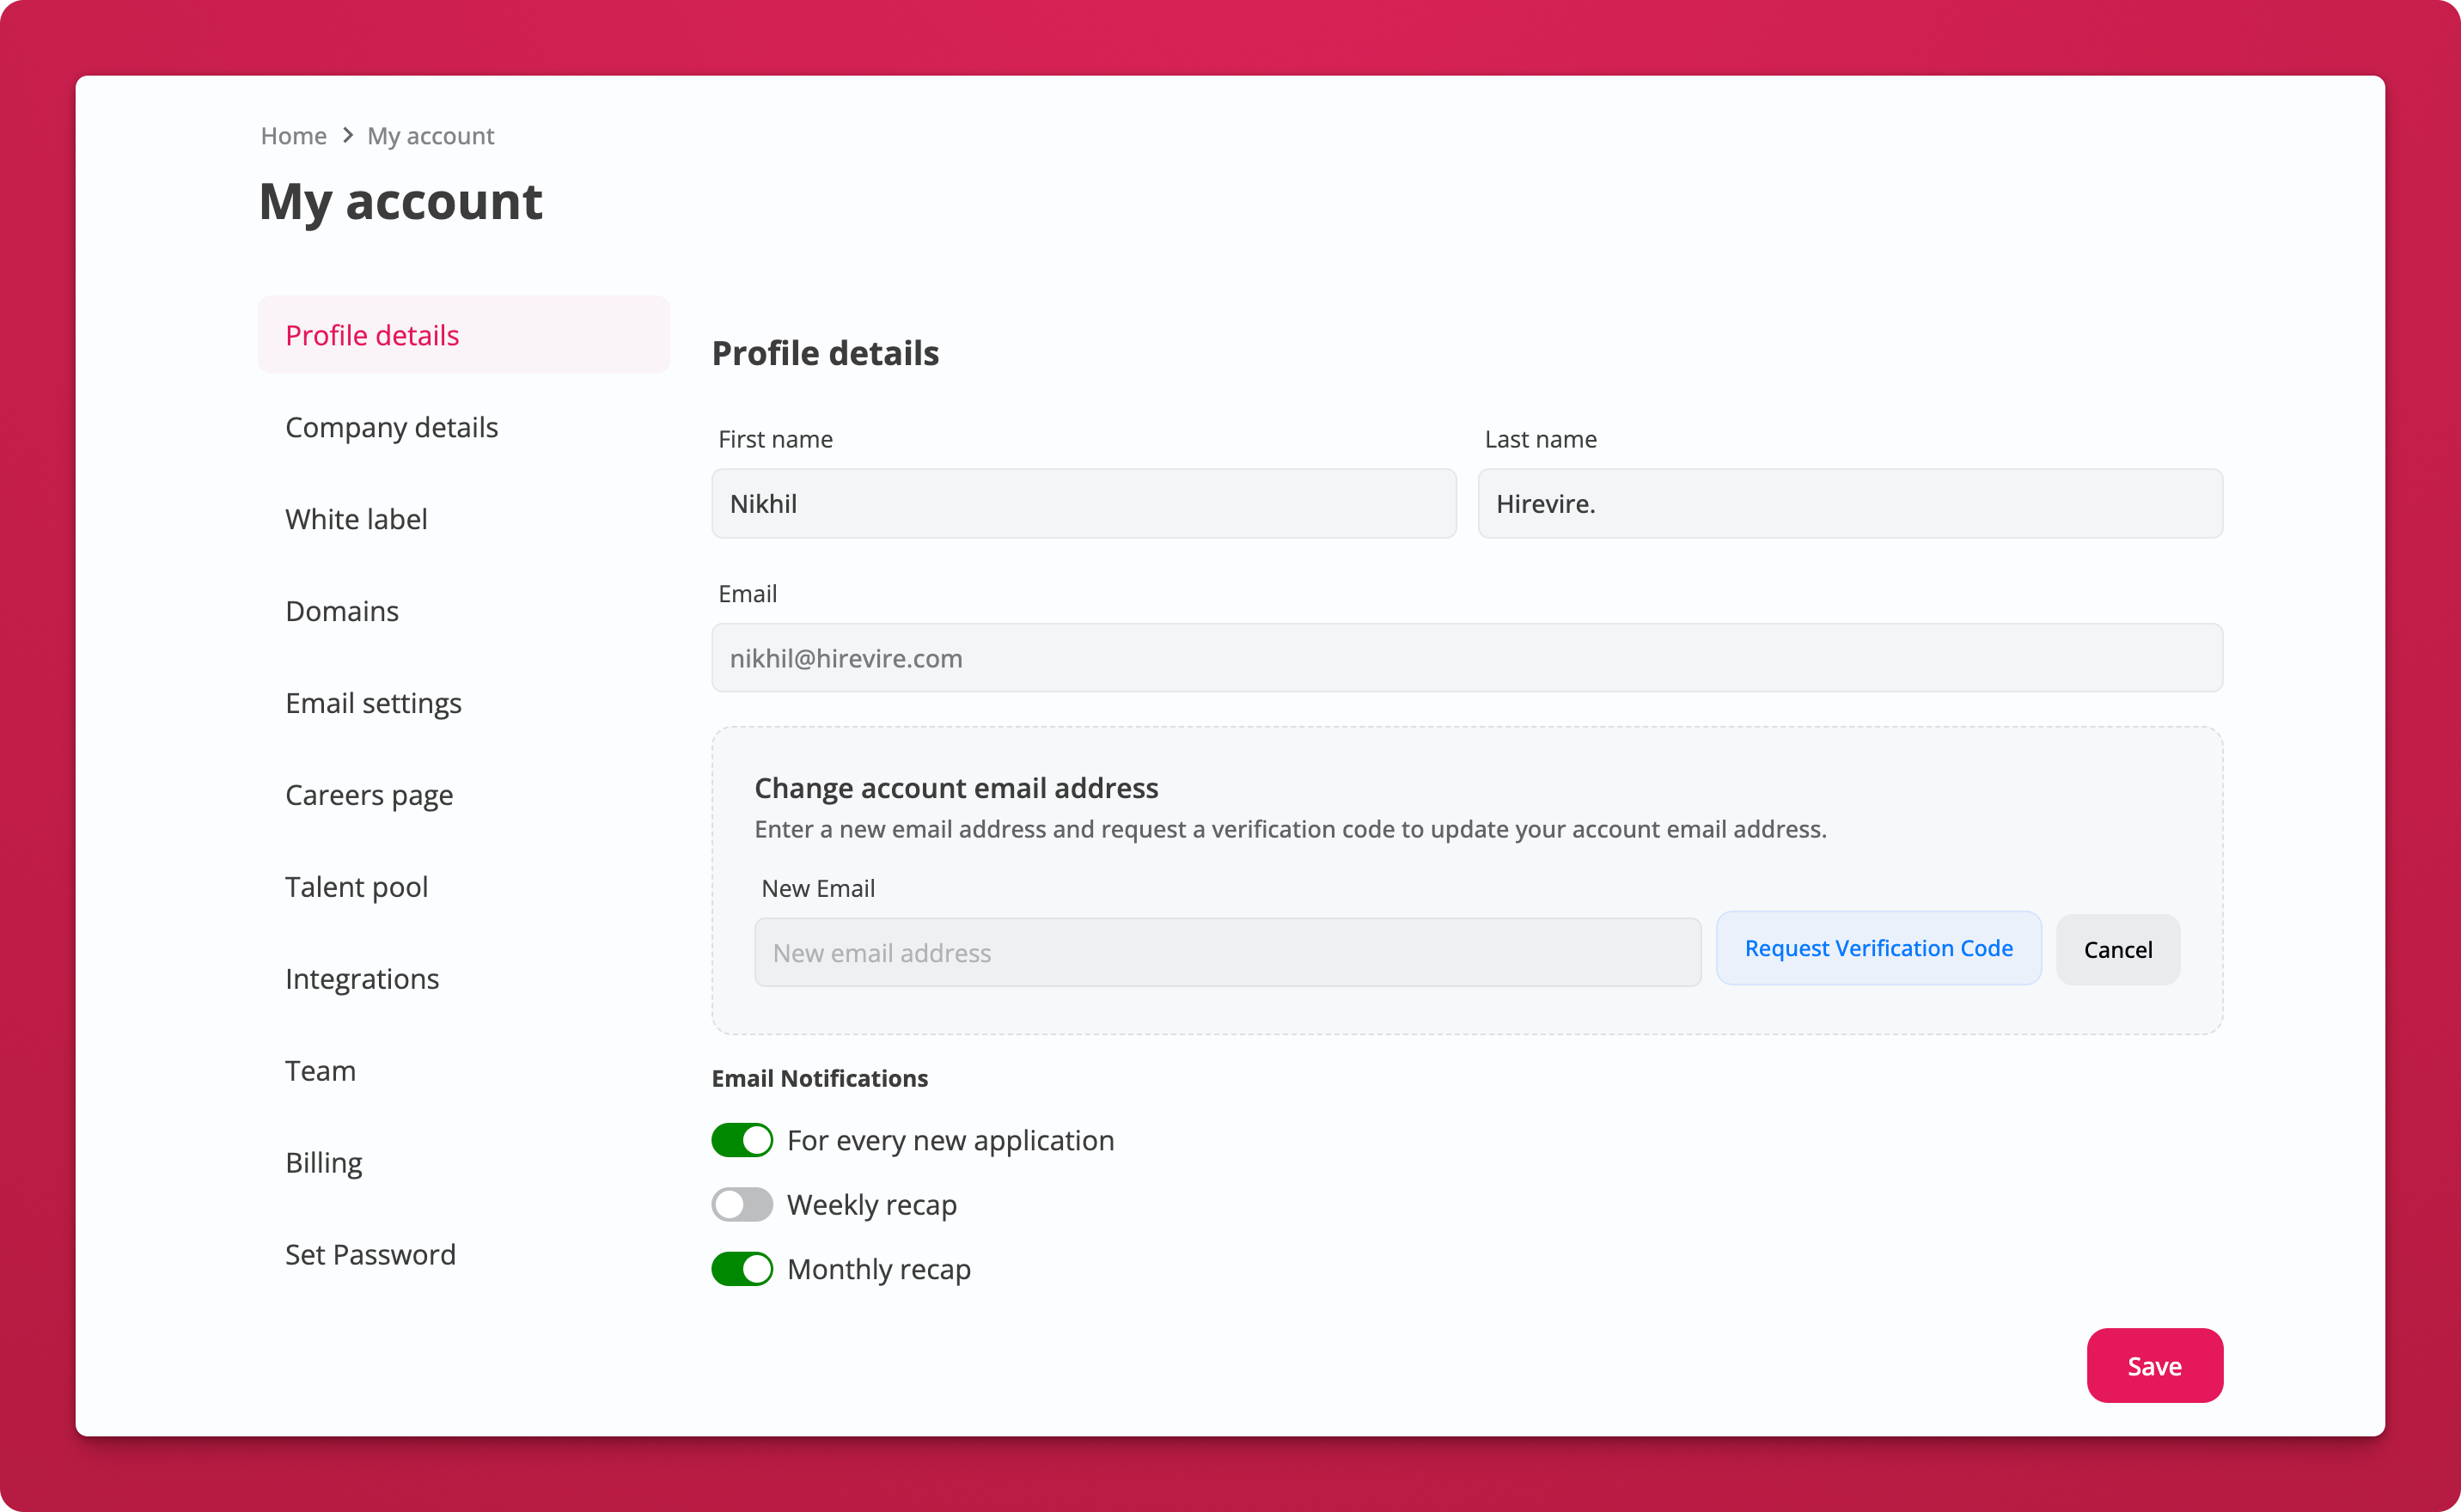Focus the New email address field
2461x1512 pixels.
[1227, 953]
